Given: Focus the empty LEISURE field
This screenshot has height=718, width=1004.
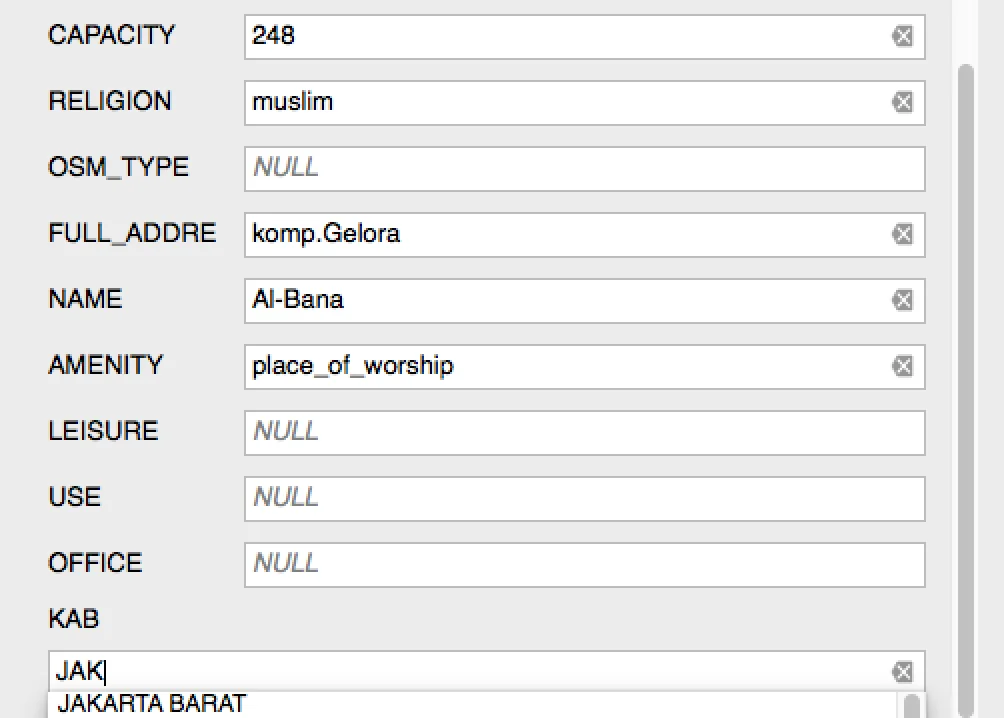Looking at the screenshot, I should coord(584,432).
